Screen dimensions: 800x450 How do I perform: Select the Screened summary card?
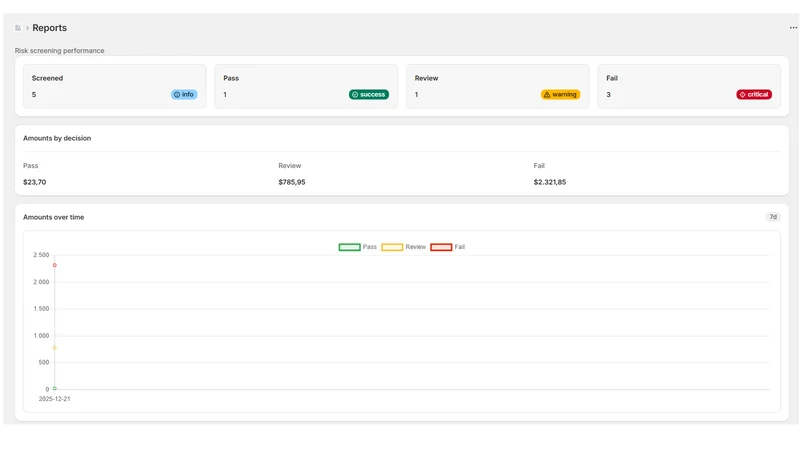[x=115, y=86]
